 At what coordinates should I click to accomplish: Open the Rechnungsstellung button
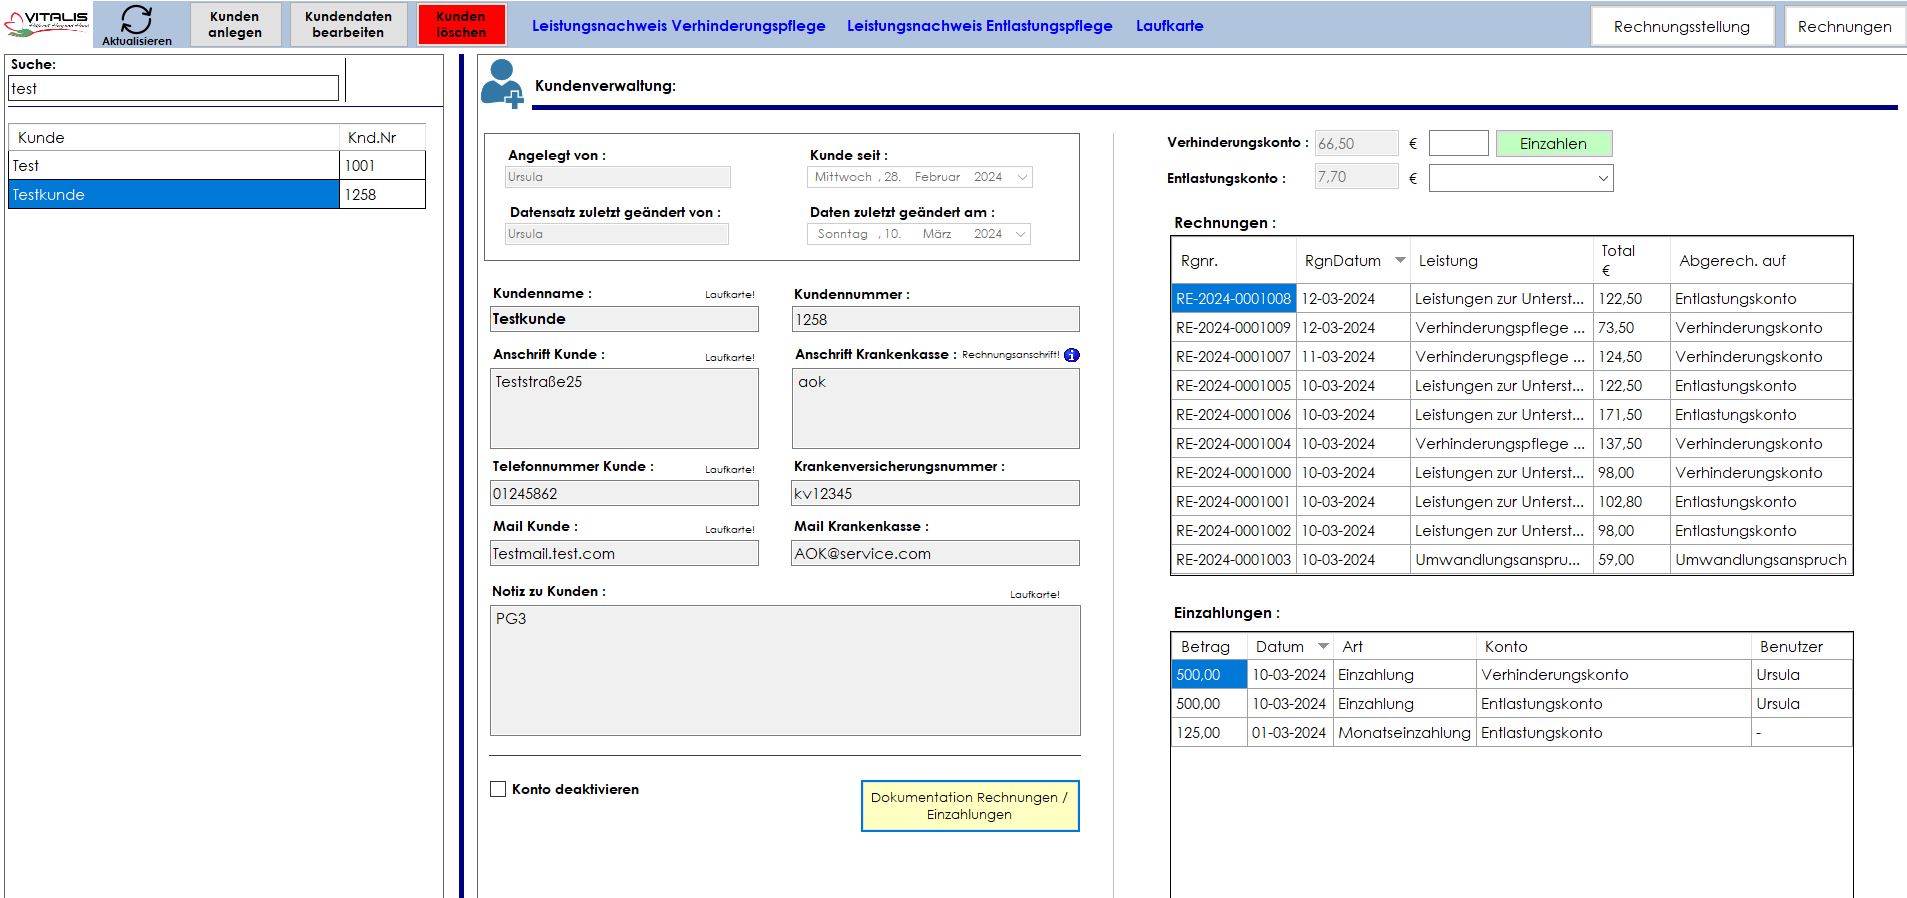tap(1681, 27)
